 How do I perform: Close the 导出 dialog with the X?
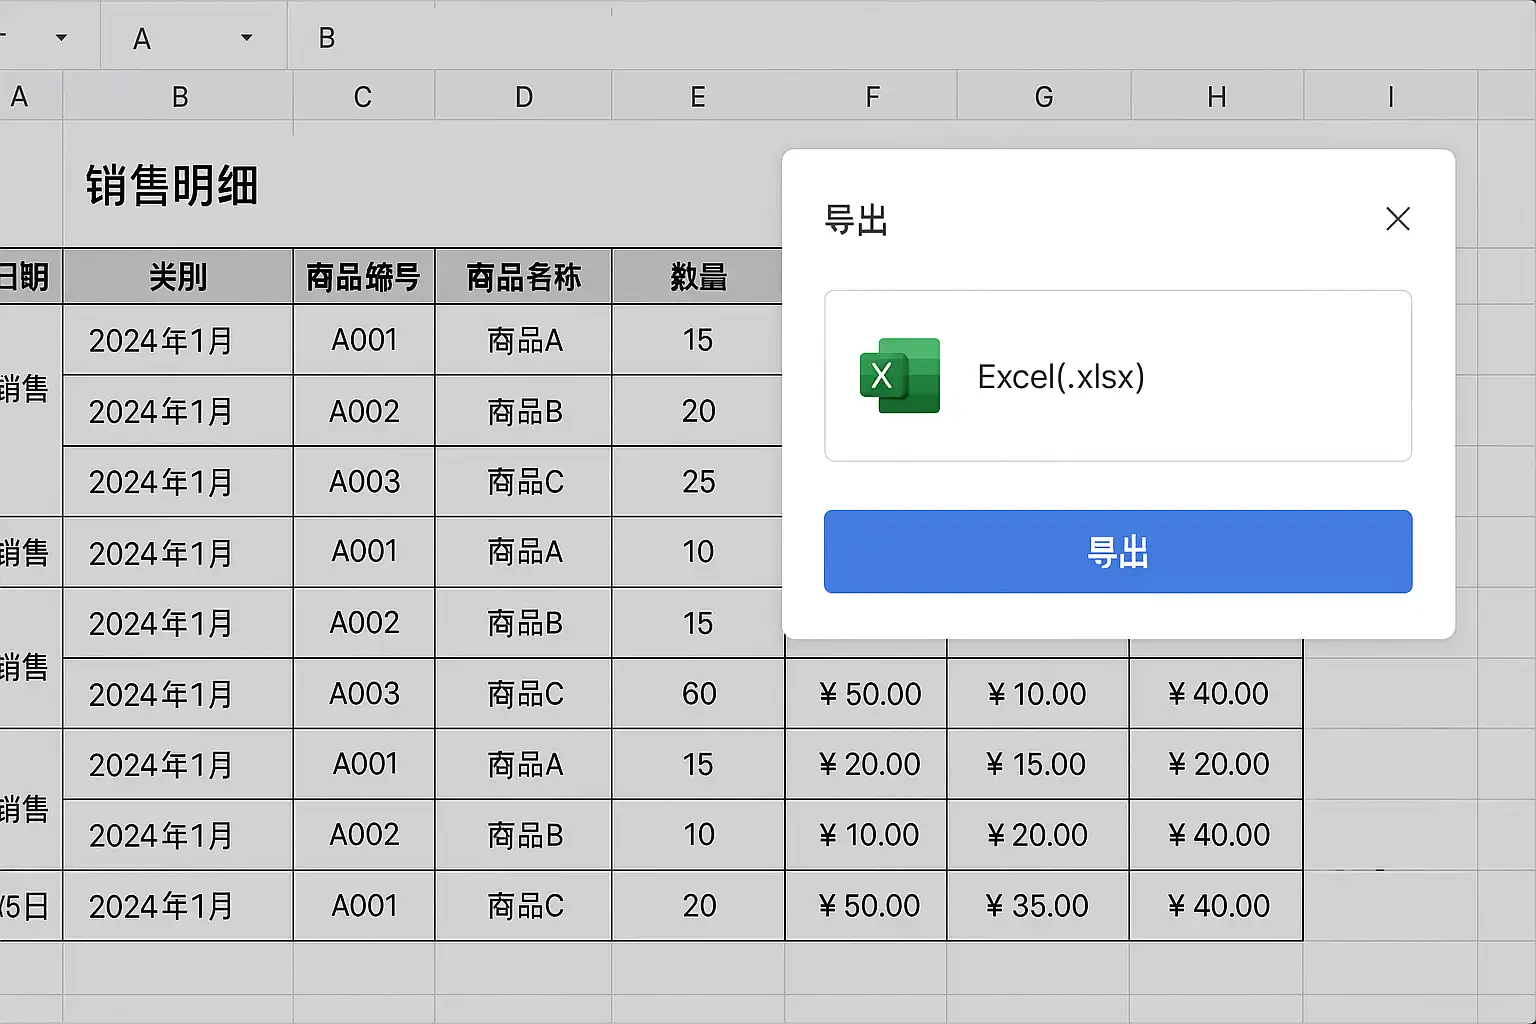[x=1397, y=219]
